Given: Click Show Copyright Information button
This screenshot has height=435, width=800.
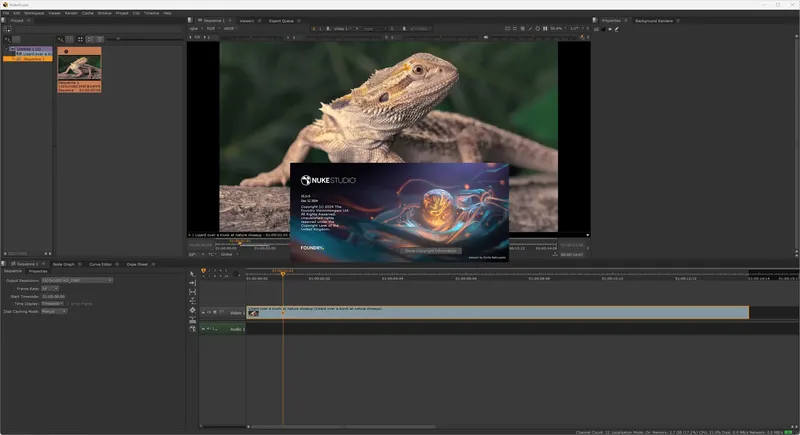Looking at the screenshot, I should pos(431,250).
